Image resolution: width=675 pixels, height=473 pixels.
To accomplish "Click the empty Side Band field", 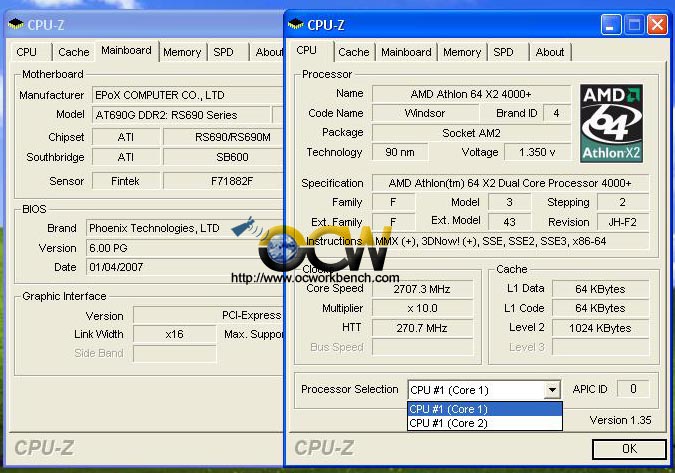I will click(174, 354).
